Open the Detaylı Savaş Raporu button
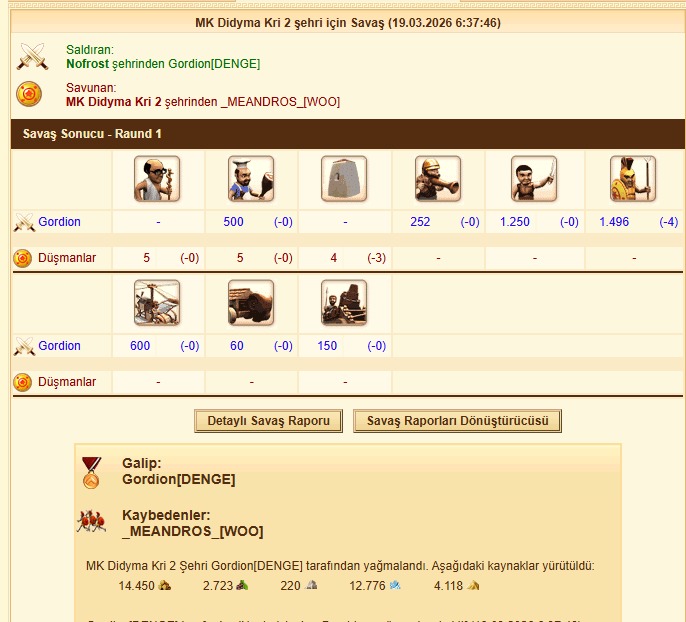 [268, 421]
